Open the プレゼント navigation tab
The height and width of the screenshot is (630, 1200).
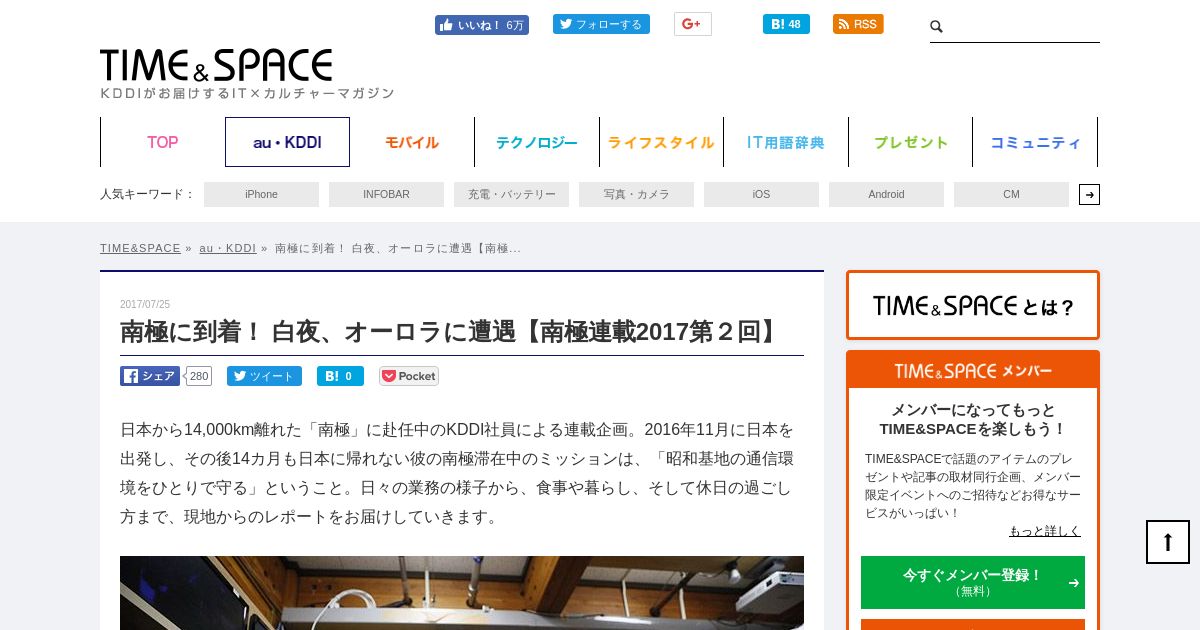[x=911, y=142]
